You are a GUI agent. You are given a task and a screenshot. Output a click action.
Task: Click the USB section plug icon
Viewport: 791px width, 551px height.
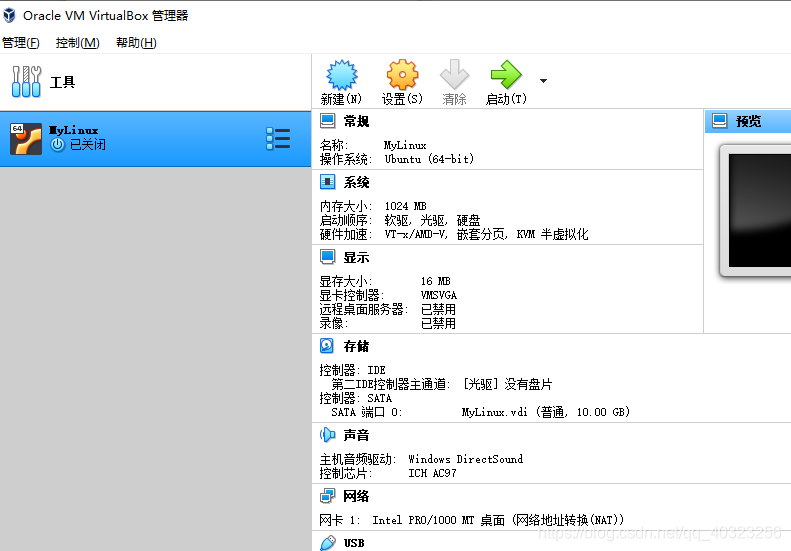[x=328, y=543]
